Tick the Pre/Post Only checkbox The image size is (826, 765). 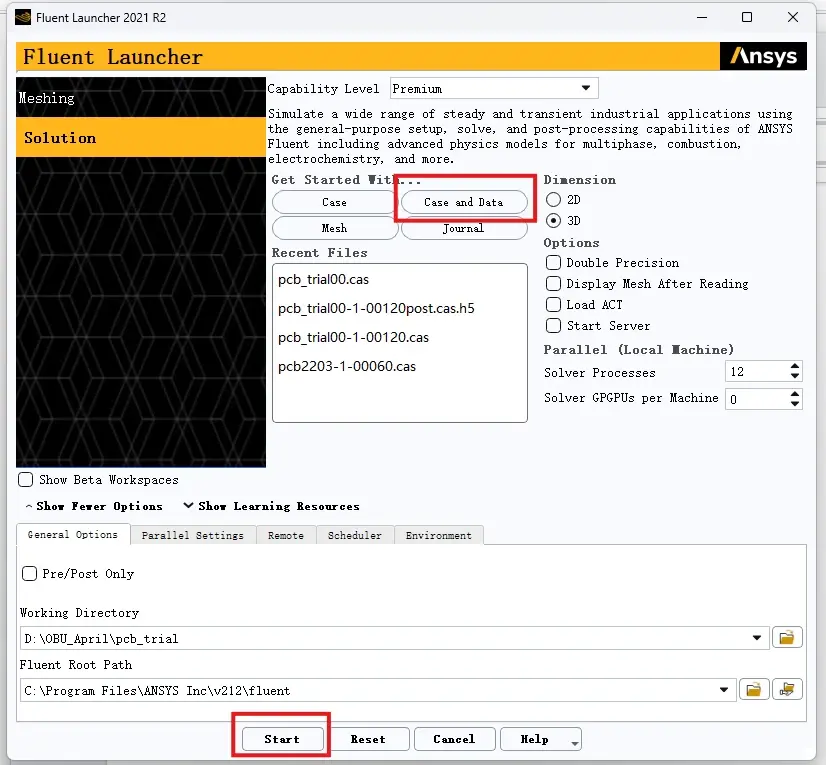[x=30, y=573]
